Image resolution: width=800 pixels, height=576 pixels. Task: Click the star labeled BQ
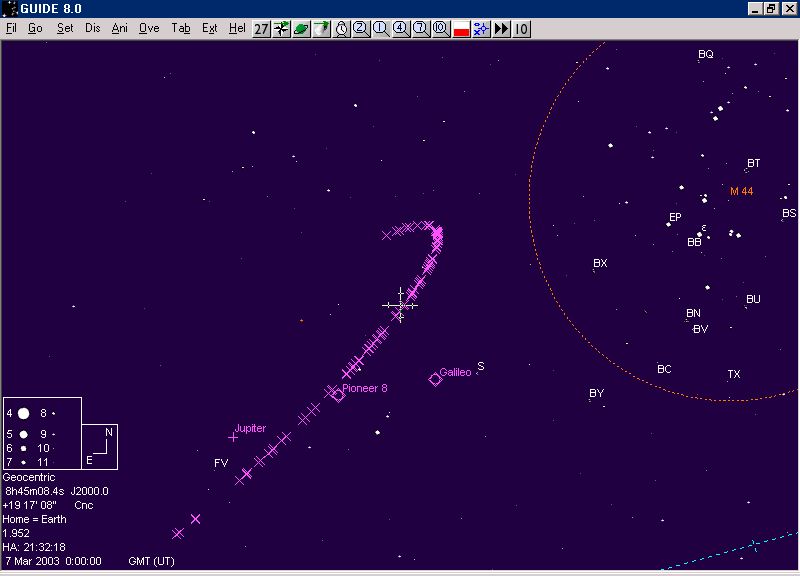coord(706,54)
